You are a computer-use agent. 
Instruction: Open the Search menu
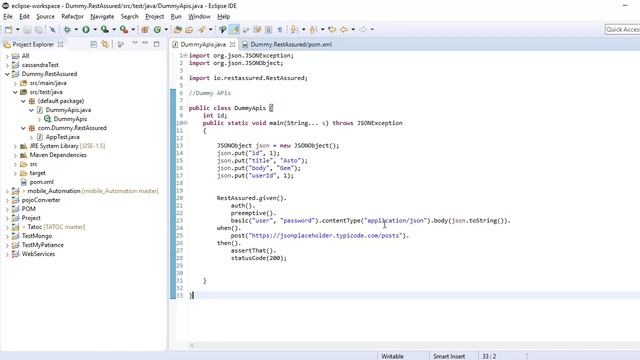[x=129, y=17]
